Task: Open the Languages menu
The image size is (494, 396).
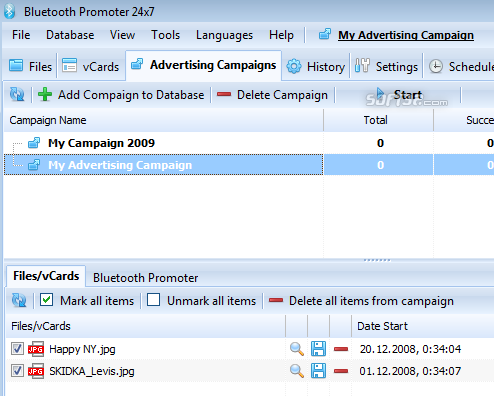Action: point(224,35)
